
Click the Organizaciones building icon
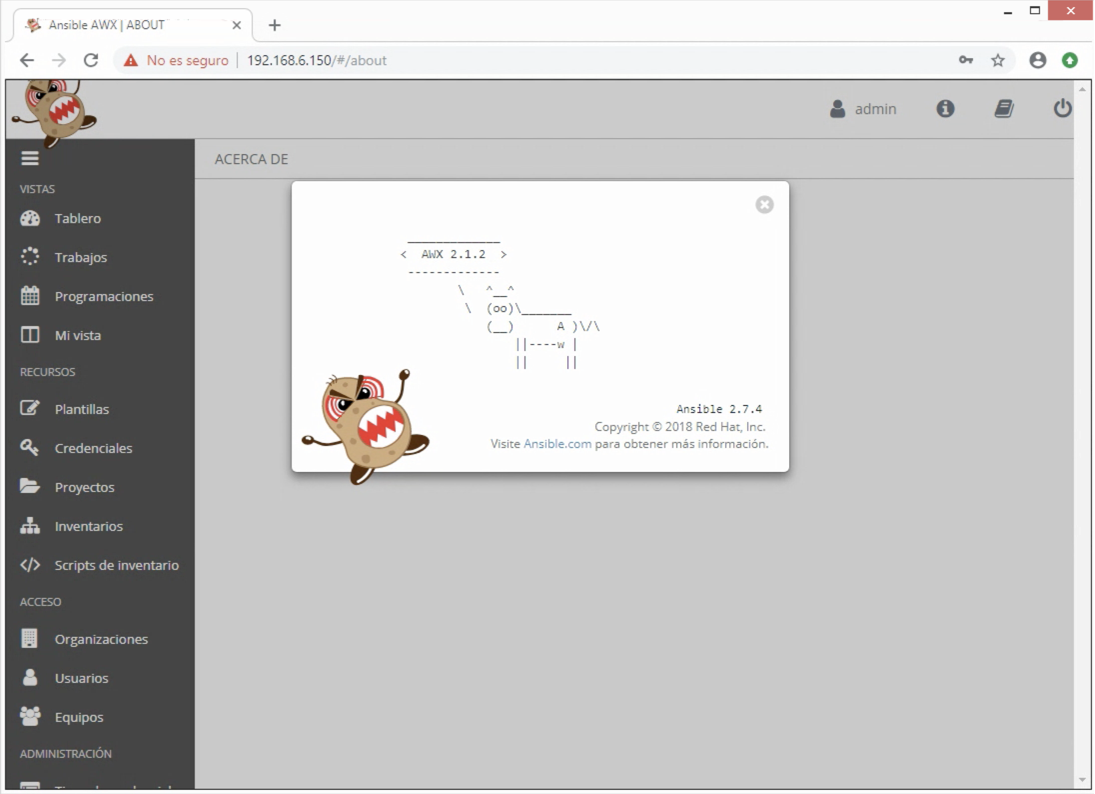pos(29,638)
